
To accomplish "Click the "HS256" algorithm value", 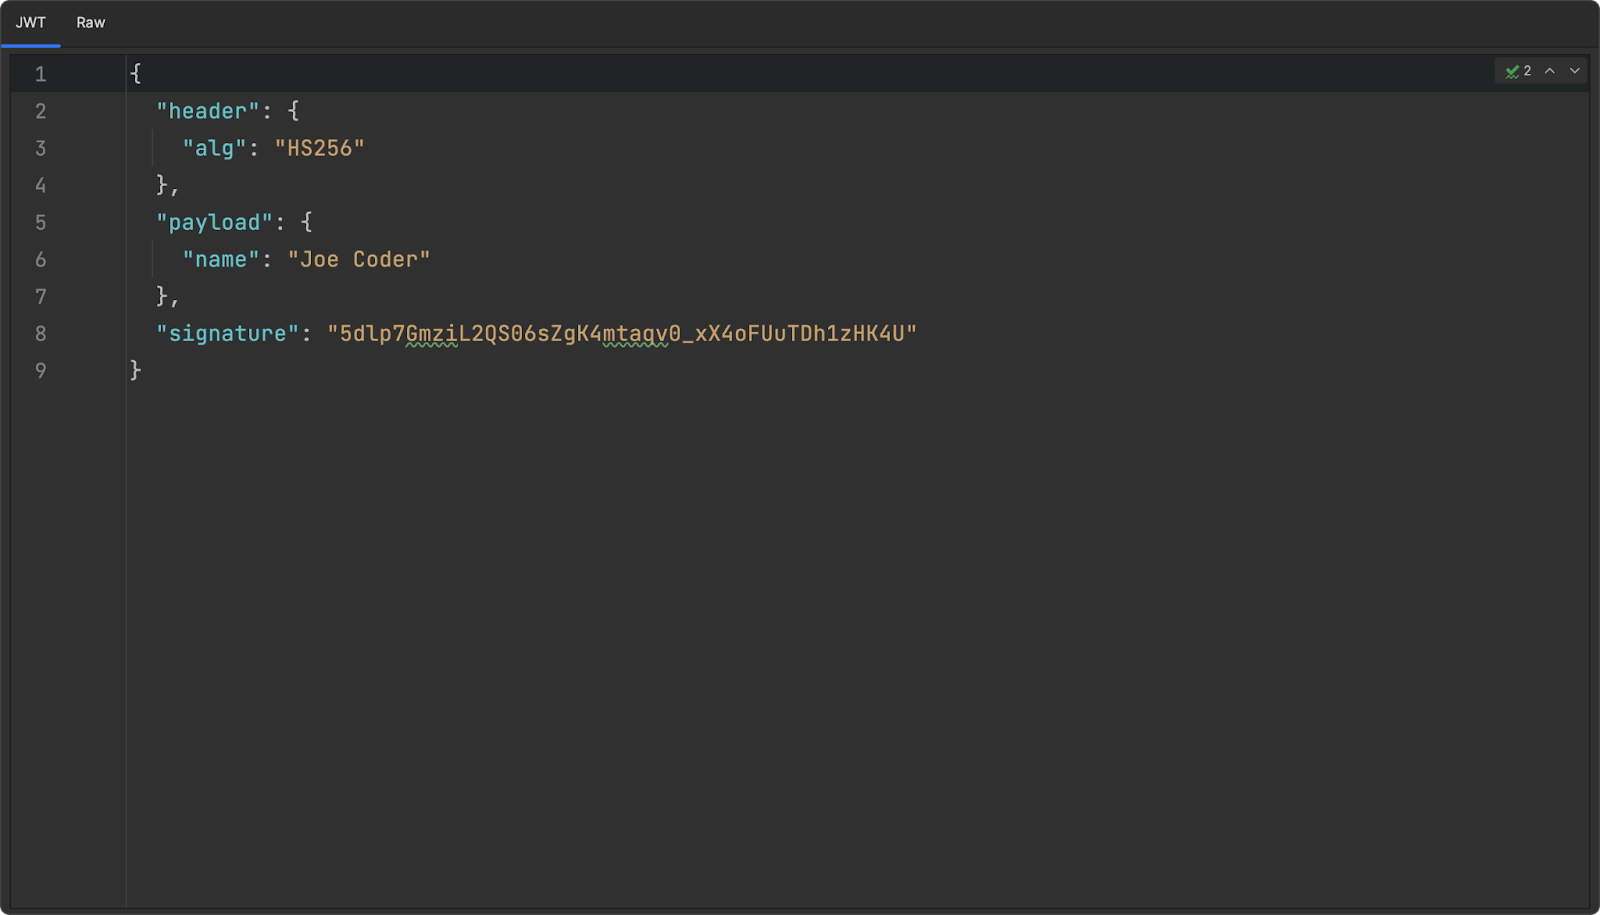I will click(x=320, y=148).
